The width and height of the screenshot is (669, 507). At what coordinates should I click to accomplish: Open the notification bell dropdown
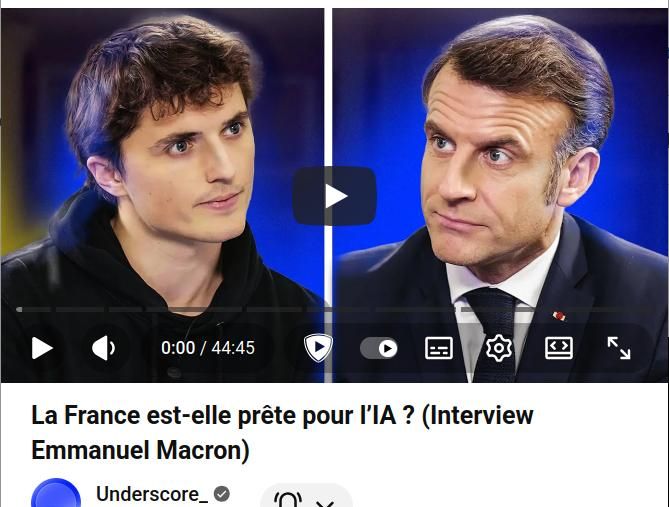click(306, 496)
